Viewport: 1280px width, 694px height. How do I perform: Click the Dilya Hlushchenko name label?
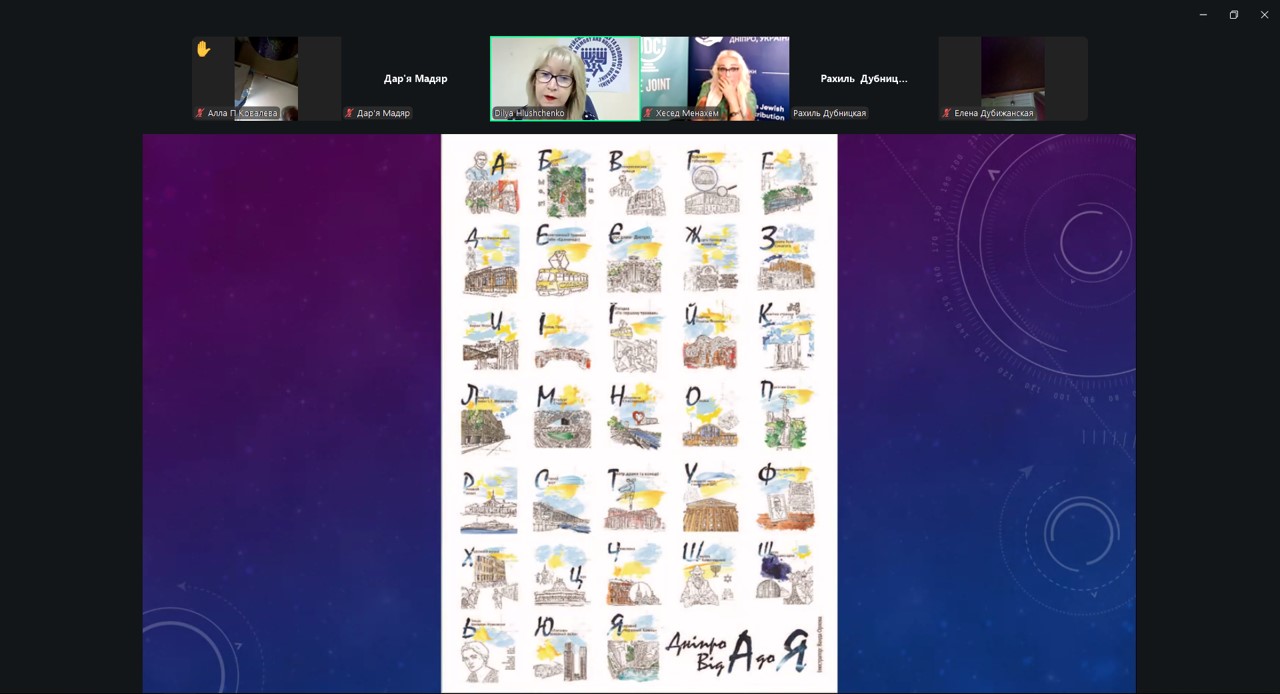(529, 113)
